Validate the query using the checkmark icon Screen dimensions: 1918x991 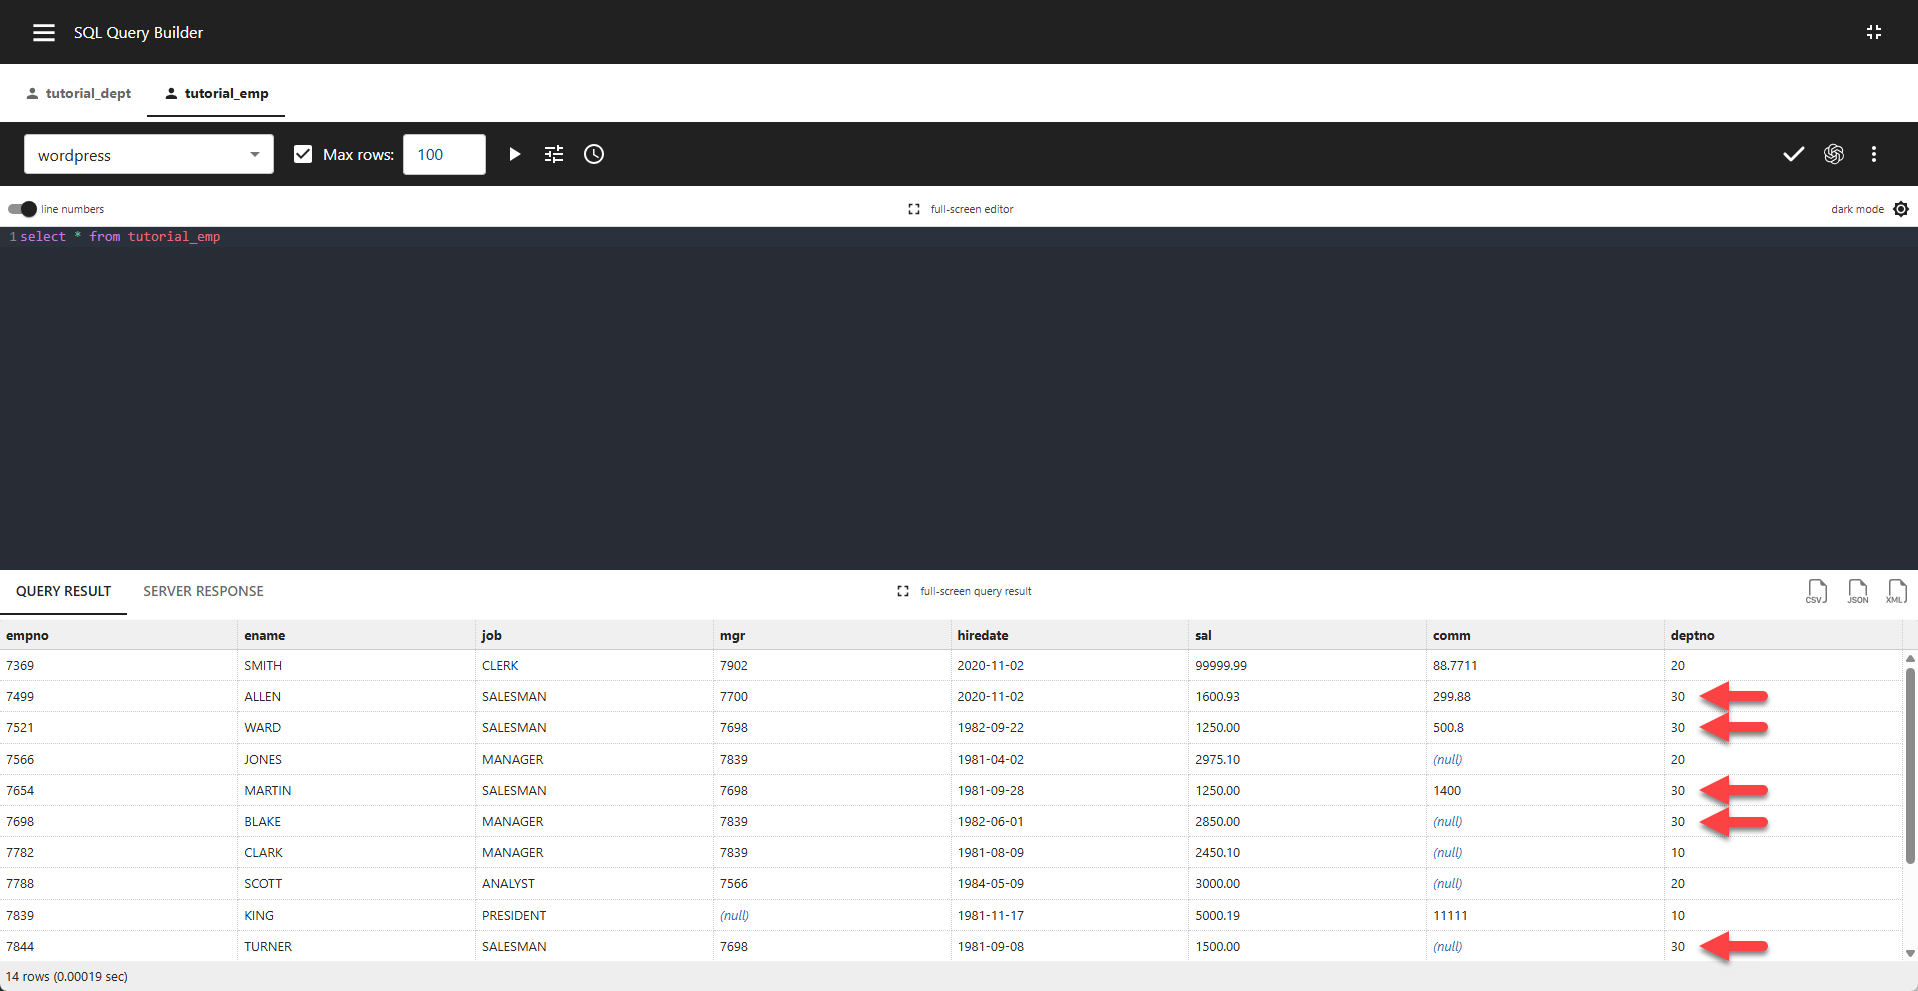1792,154
